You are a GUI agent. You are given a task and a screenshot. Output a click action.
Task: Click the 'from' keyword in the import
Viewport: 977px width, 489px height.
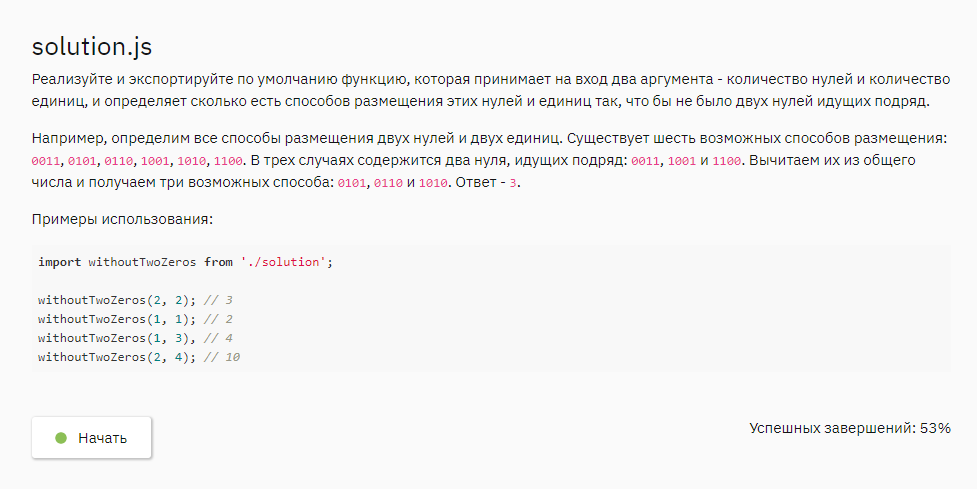tap(217, 262)
